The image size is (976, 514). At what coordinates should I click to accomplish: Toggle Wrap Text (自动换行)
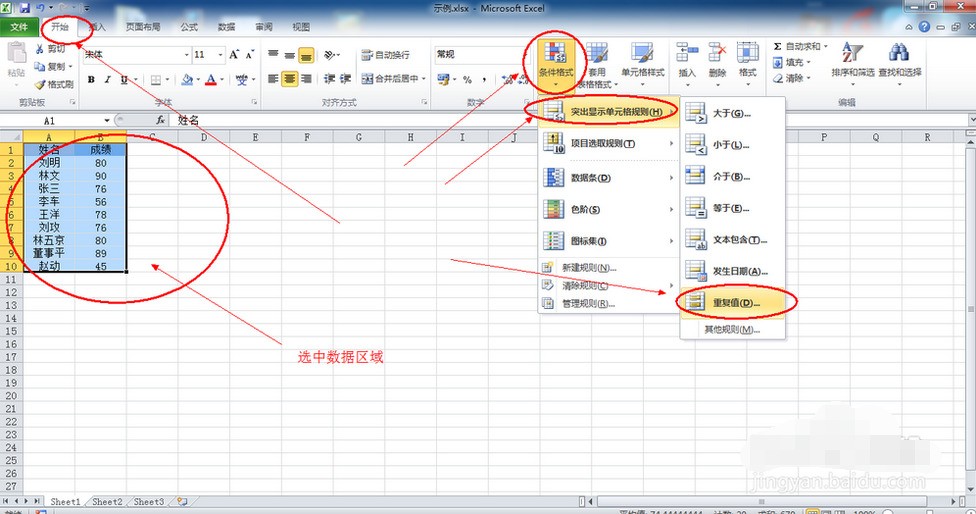(x=386, y=55)
